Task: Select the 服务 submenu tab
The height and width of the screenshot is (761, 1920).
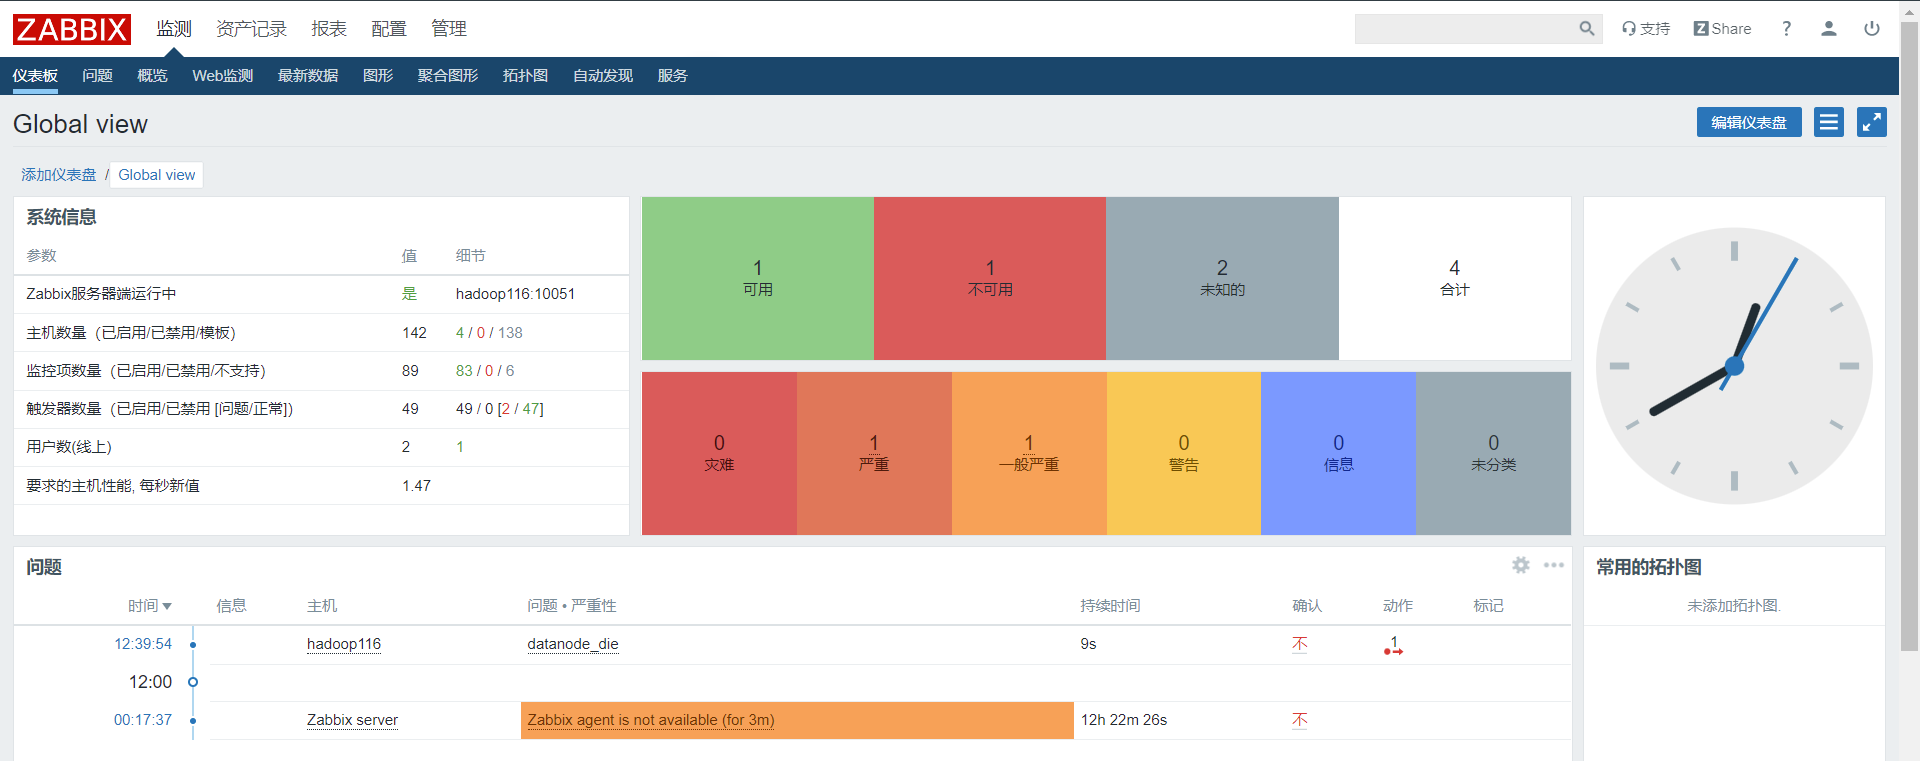Action: [x=672, y=76]
